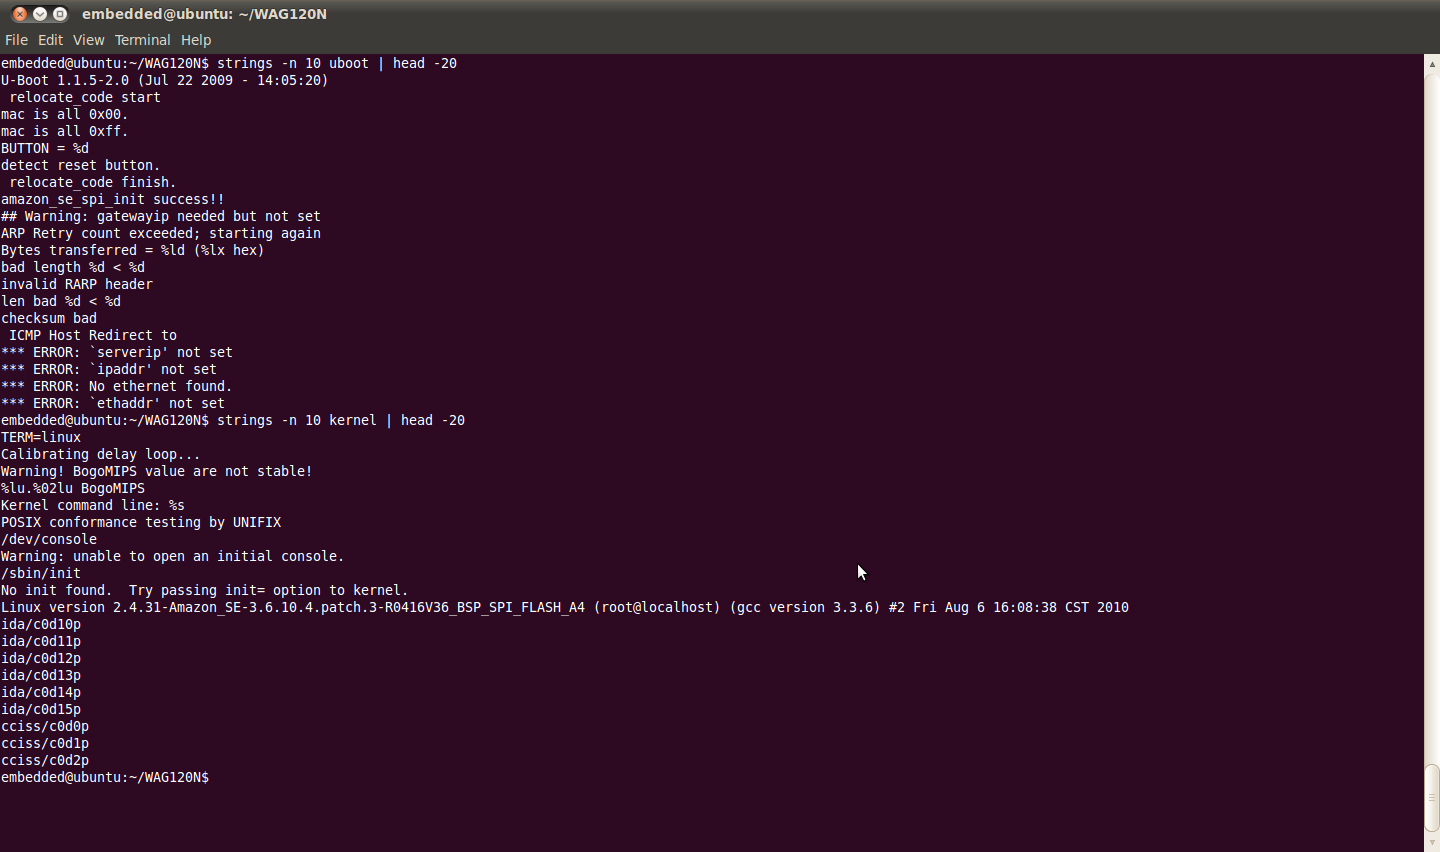Open the File menu
1440x852 pixels.
click(x=16, y=40)
